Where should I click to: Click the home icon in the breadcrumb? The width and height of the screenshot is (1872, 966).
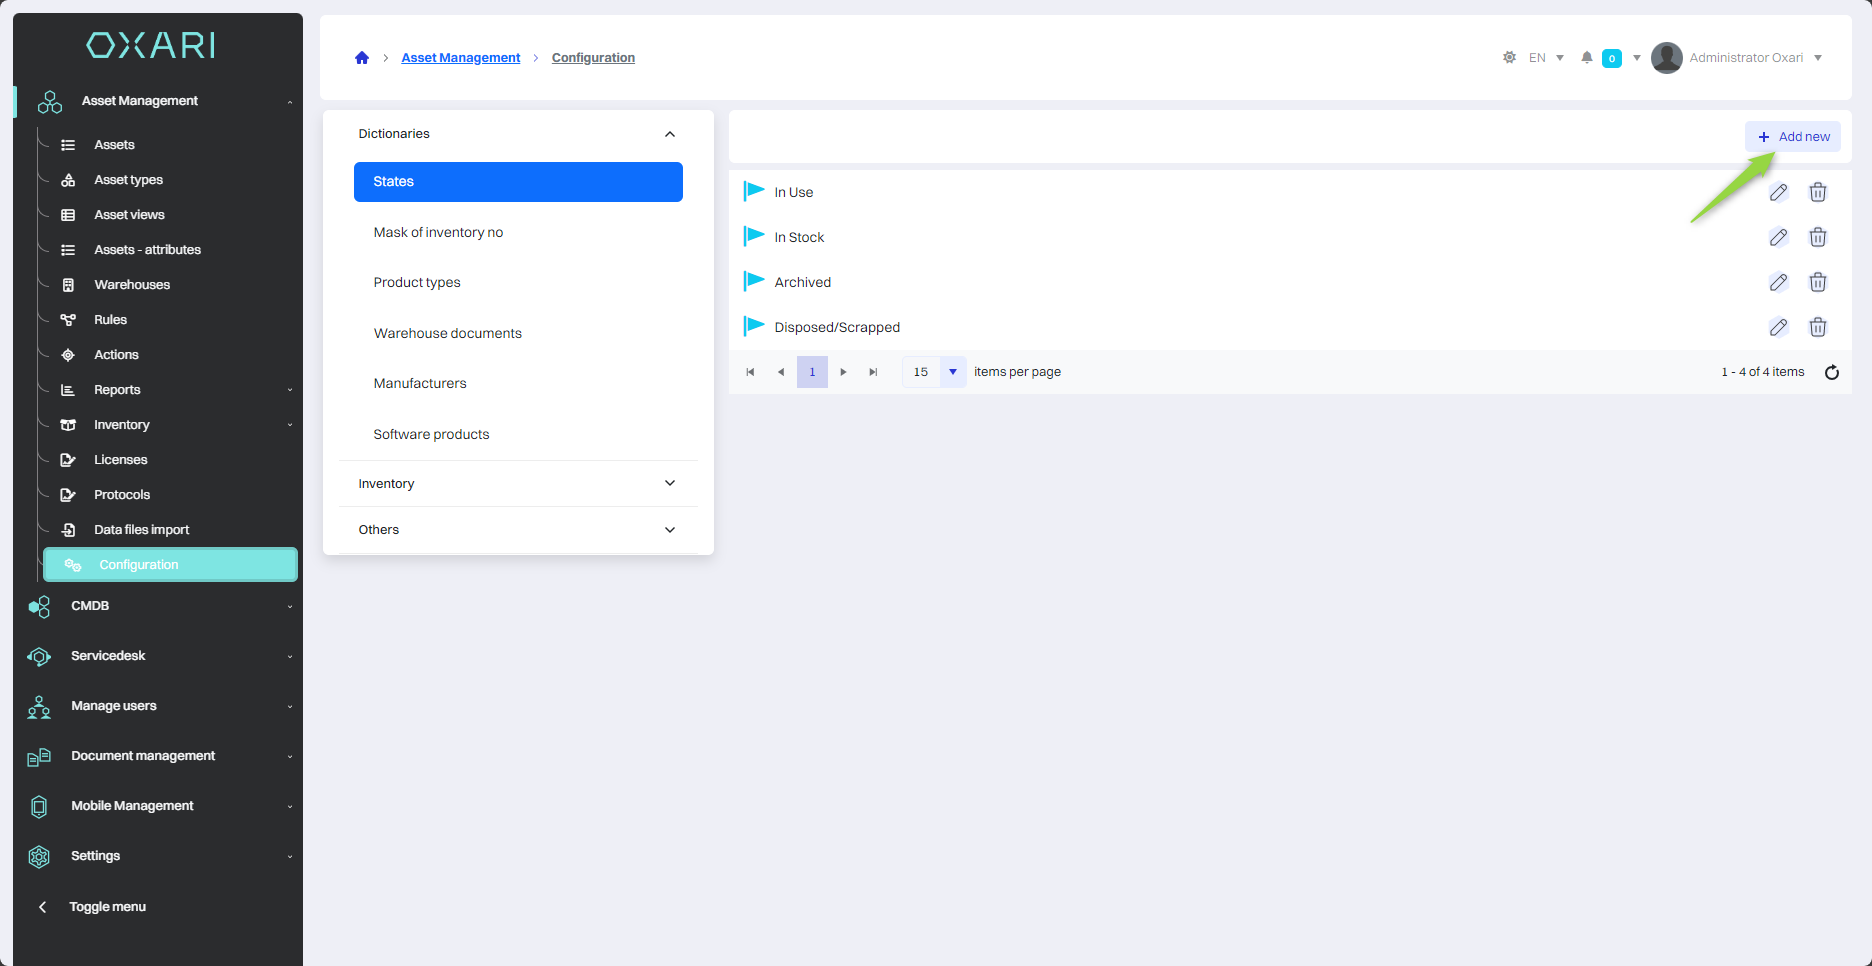pyautogui.click(x=362, y=58)
